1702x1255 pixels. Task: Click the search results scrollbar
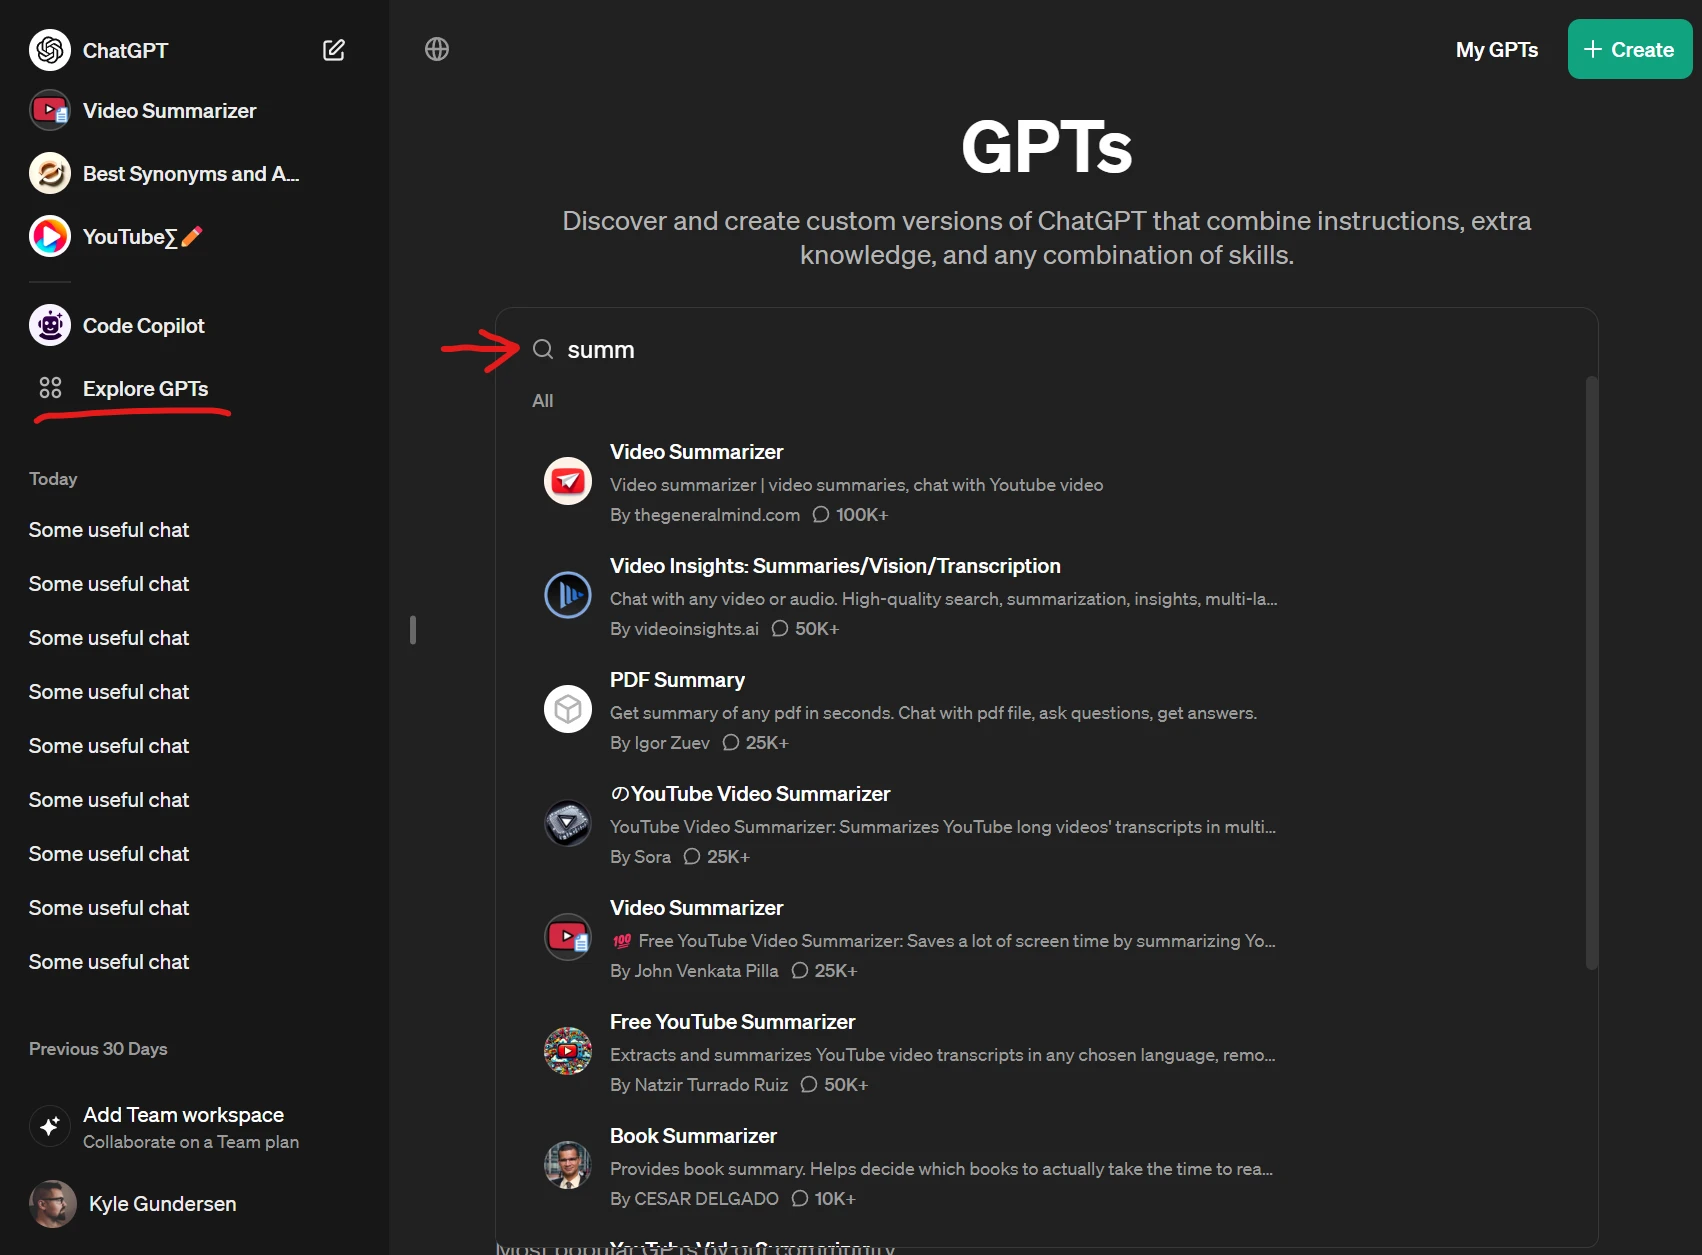1591,670
